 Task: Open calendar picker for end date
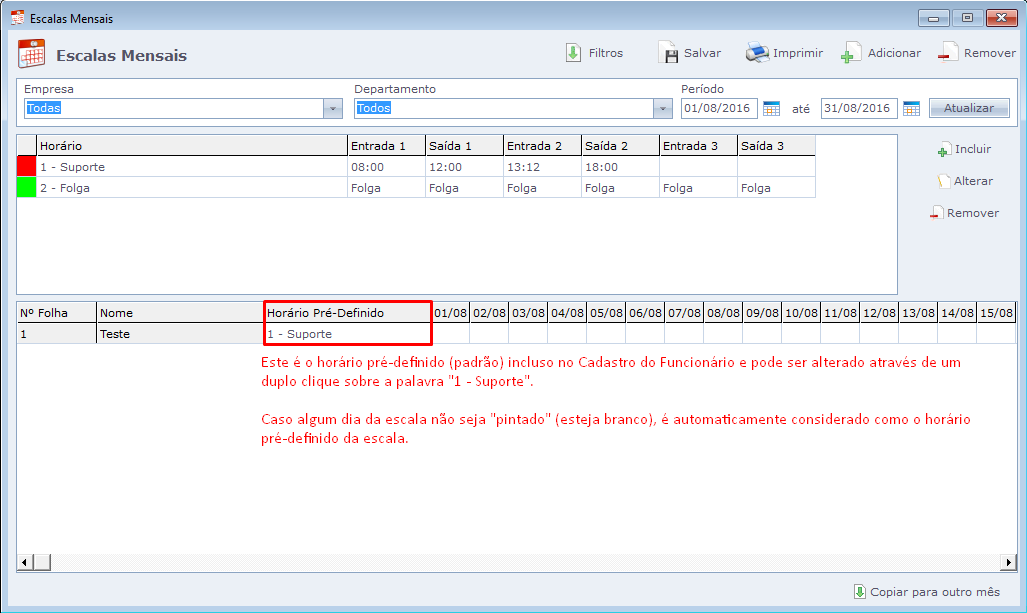coord(911,109)
